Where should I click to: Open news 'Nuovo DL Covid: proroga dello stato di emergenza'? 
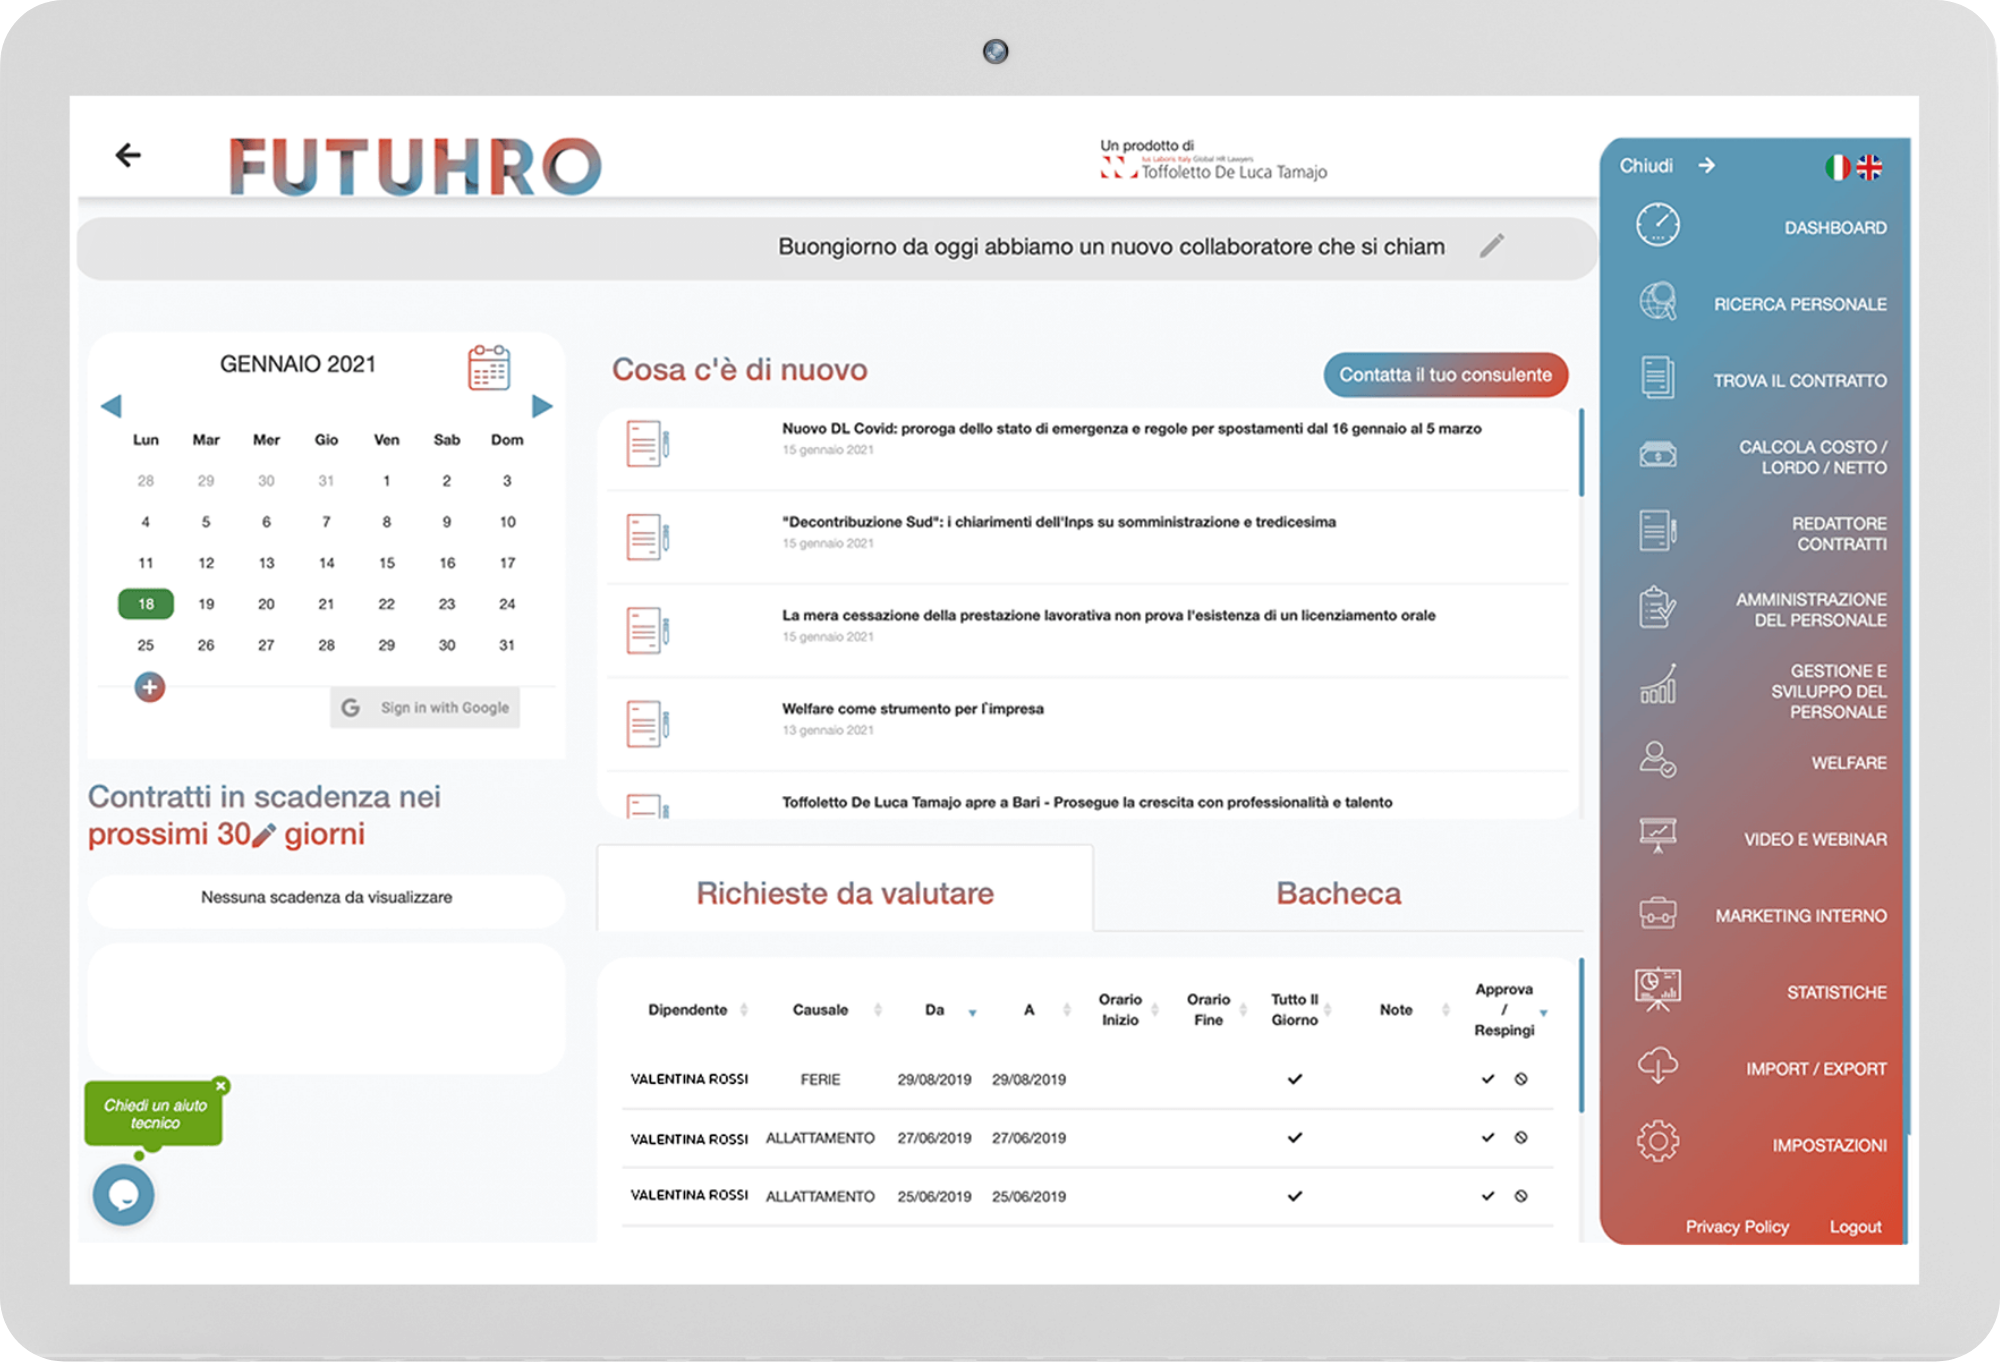click(x=1131, y=428)
